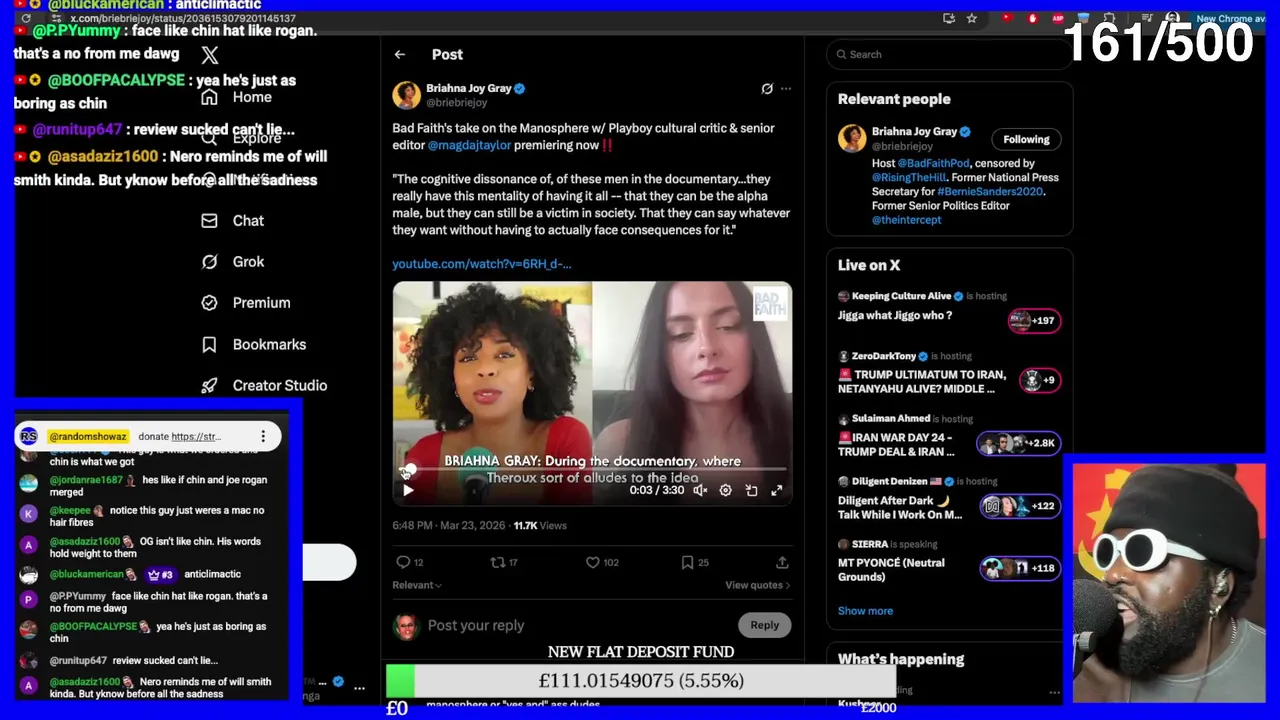Open video settings gear
Viewport: 1280px width, 720px height.
tap(725, 490)
